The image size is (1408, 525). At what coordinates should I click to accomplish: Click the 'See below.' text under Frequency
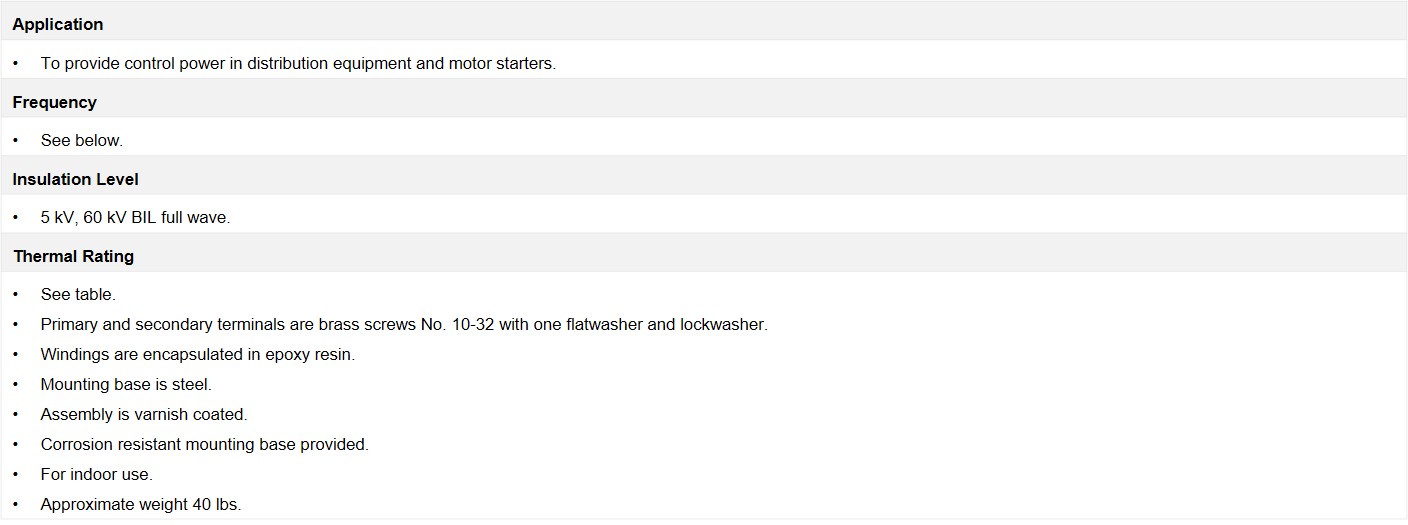click(x=82, y=140)
